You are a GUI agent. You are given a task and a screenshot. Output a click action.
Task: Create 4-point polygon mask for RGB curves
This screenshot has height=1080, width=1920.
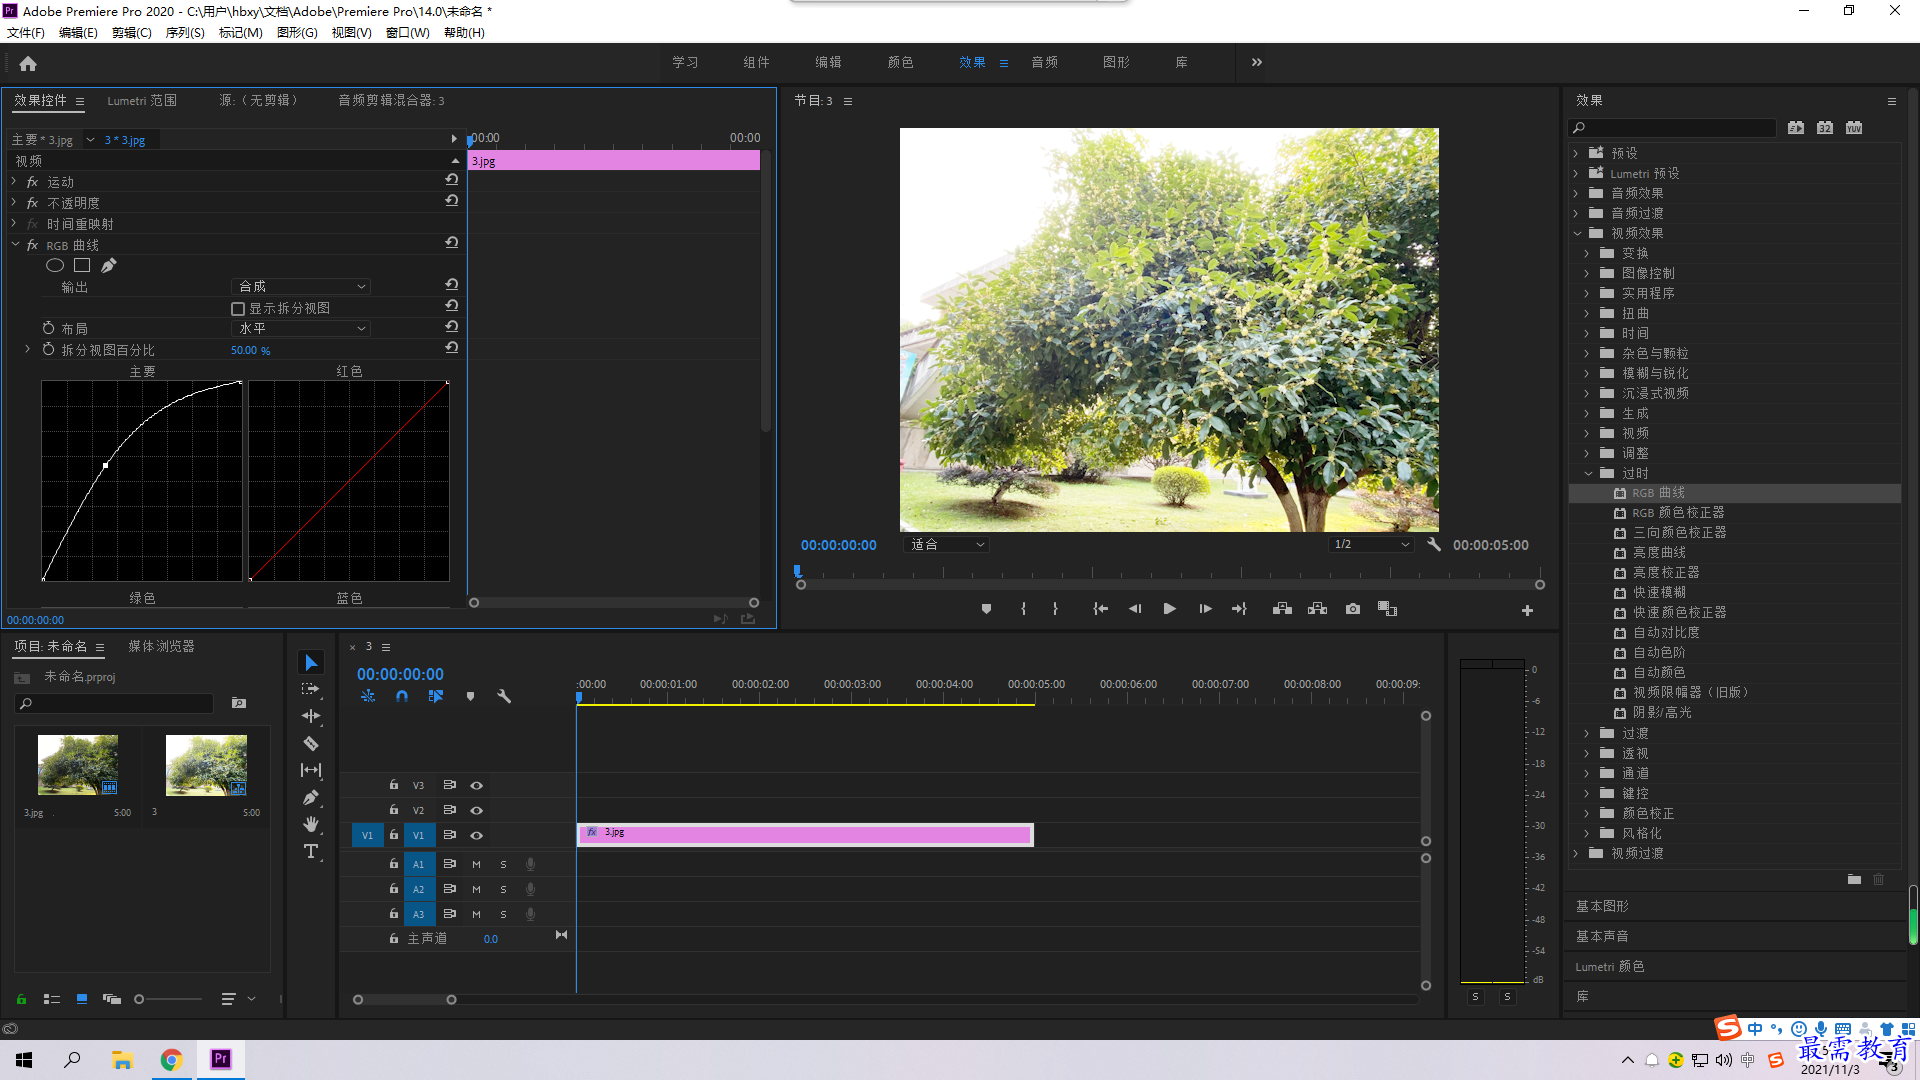pyautogui.click(x=82, y=265)
